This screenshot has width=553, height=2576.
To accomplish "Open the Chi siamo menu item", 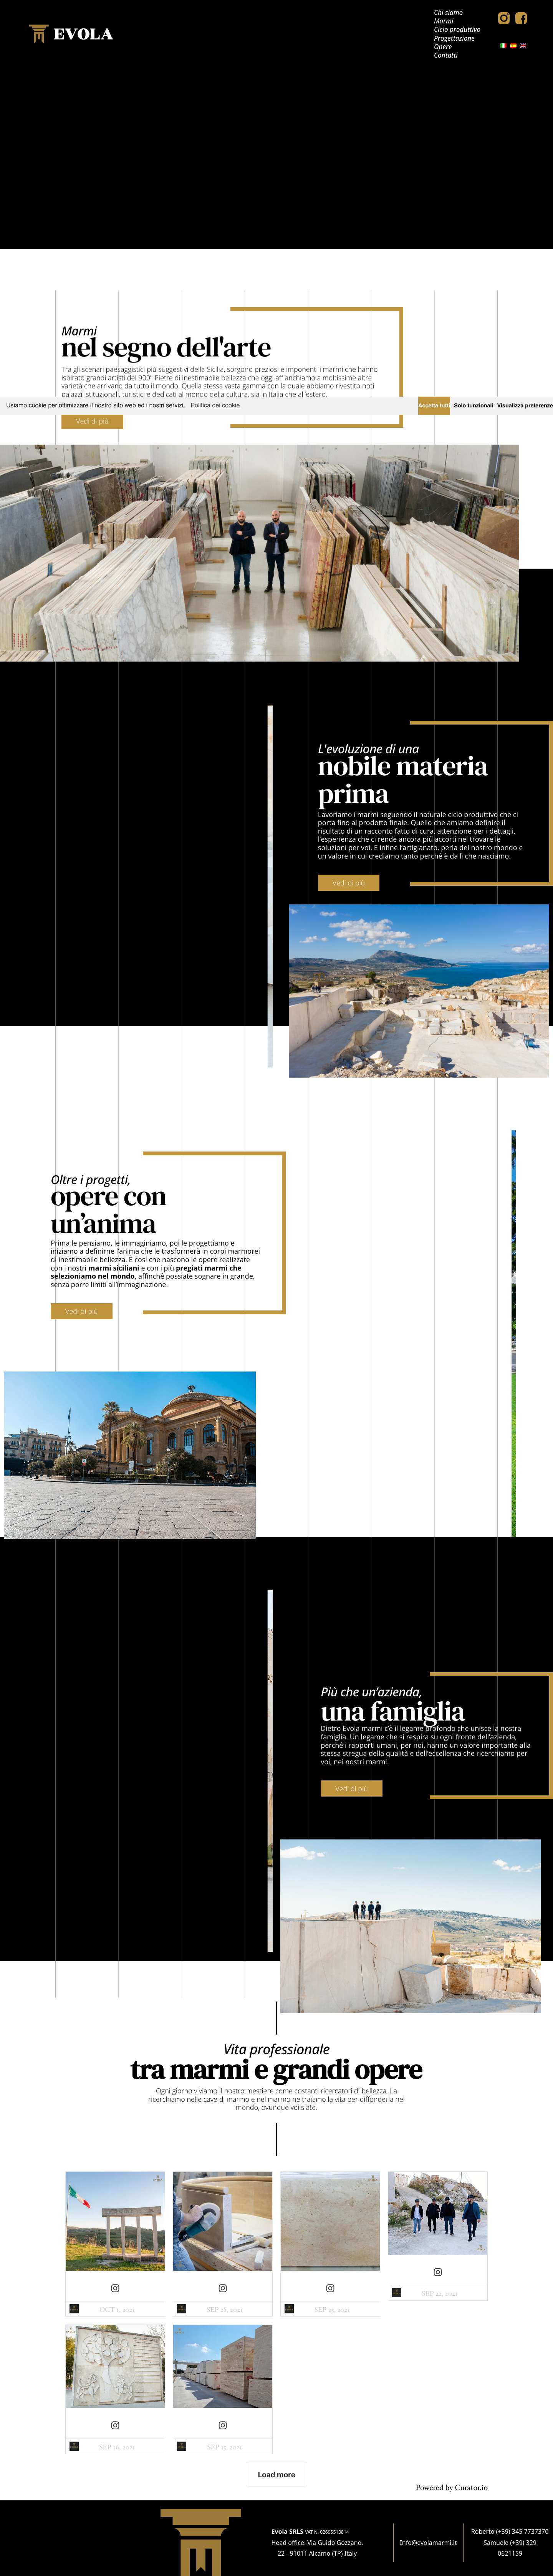I will coord(448,13).
